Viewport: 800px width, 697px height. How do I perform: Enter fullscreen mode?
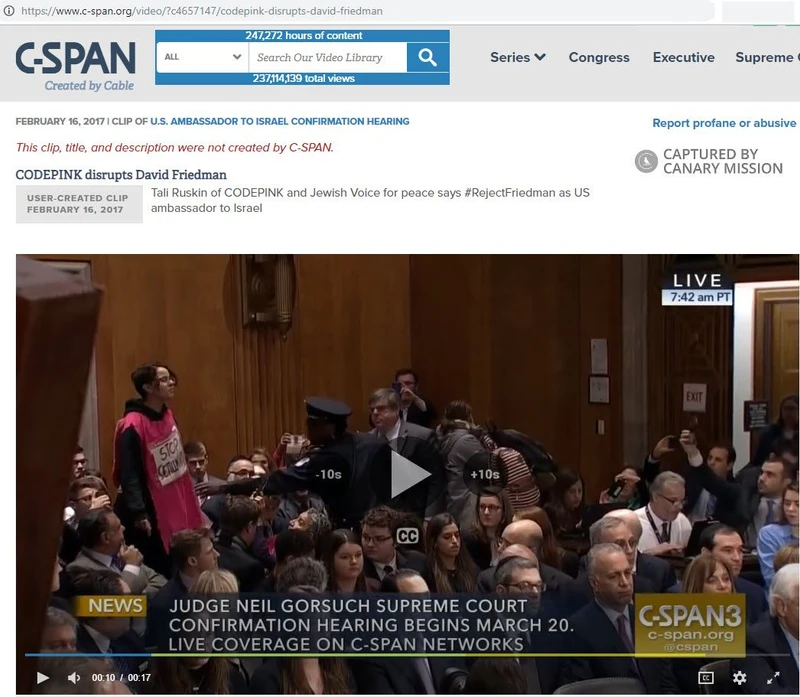[x=773, y=678]
